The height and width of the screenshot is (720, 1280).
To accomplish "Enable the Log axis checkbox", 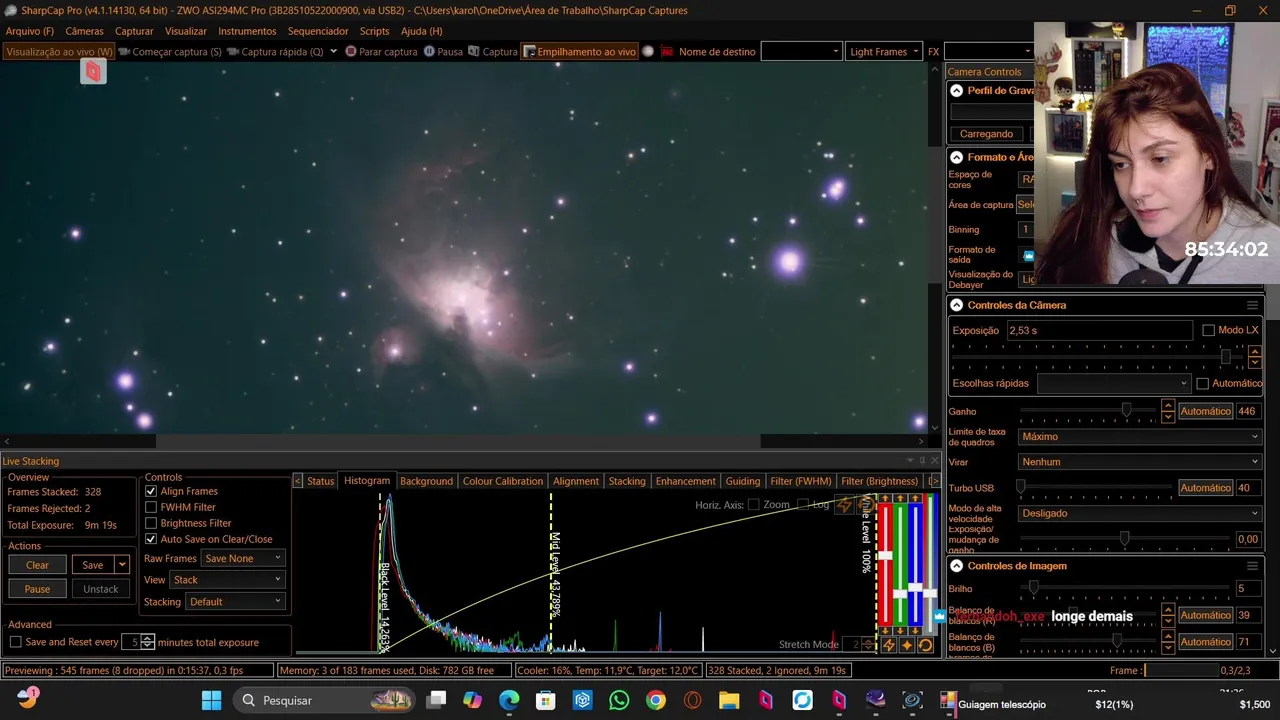I will (x=803, y=505).
